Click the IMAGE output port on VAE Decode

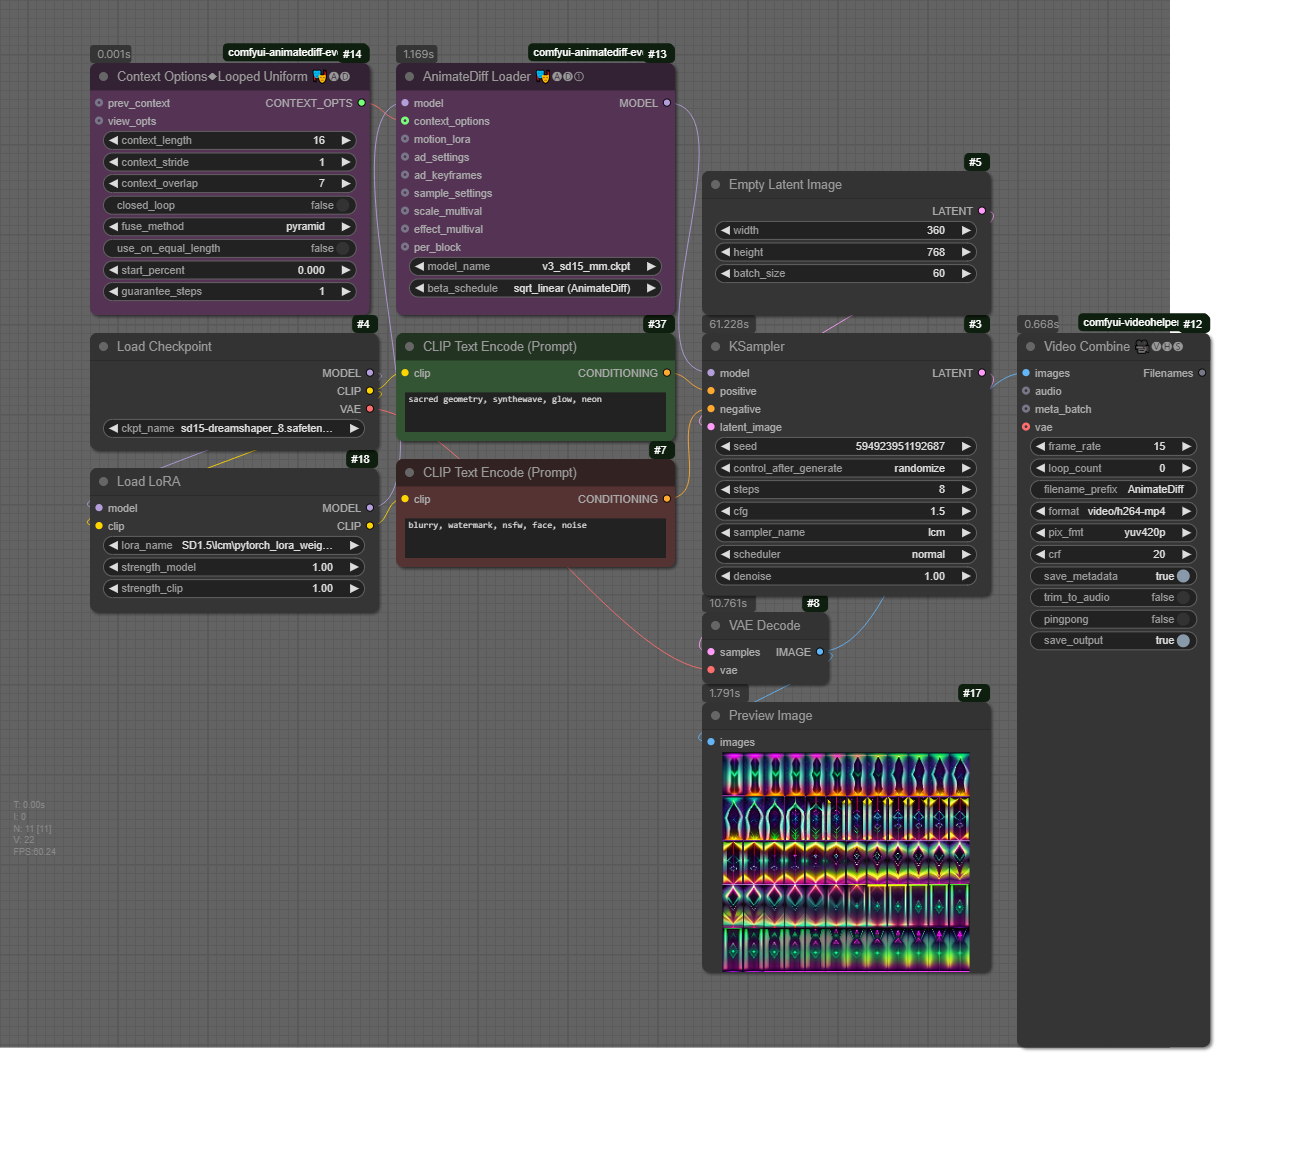820,652
